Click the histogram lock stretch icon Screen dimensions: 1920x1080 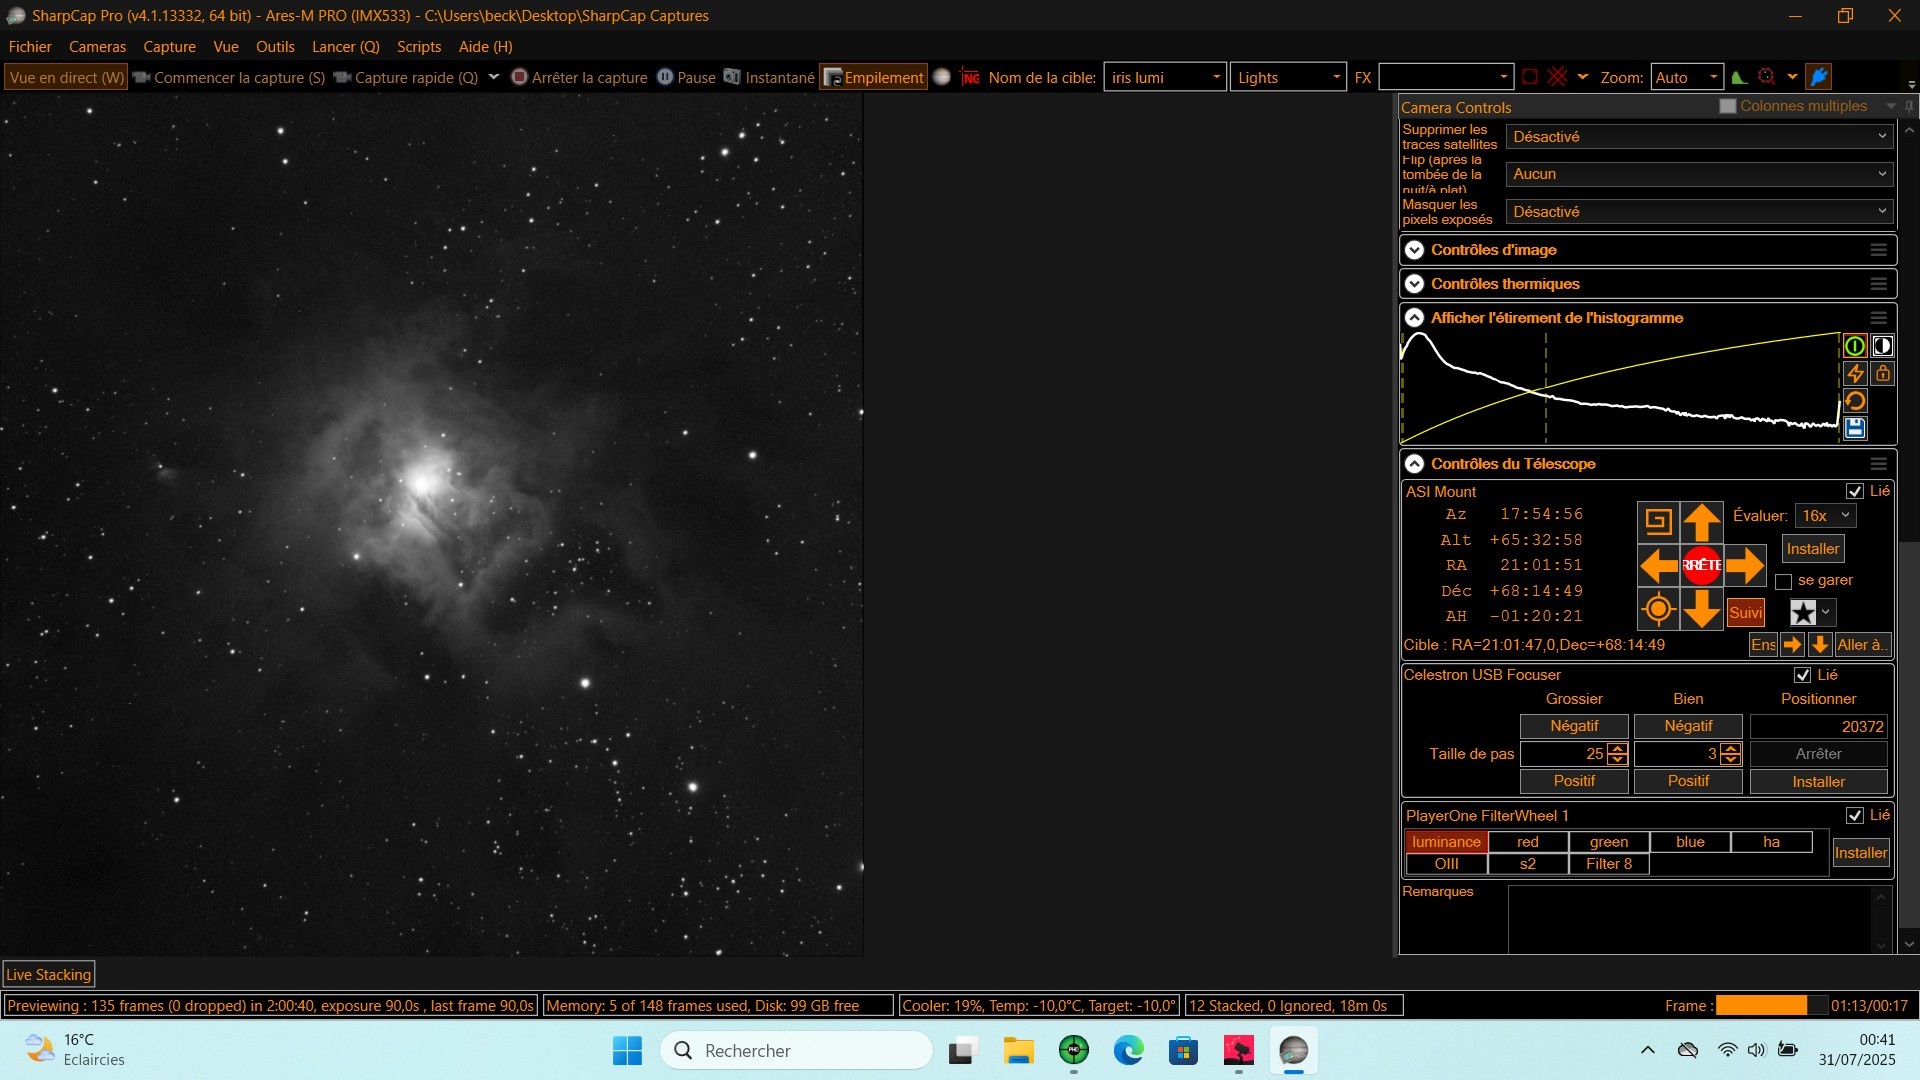point(1883,373)
